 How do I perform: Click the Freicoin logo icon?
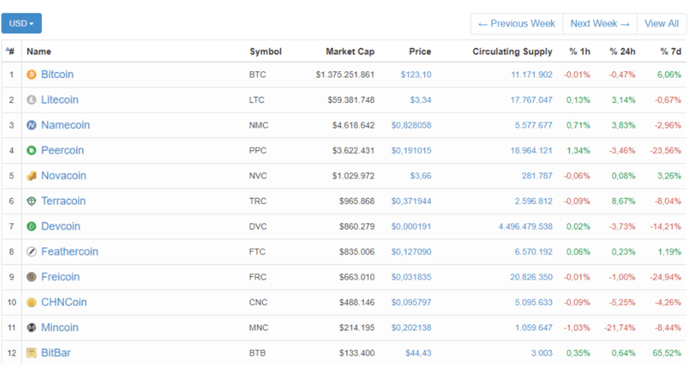(31, 277)
